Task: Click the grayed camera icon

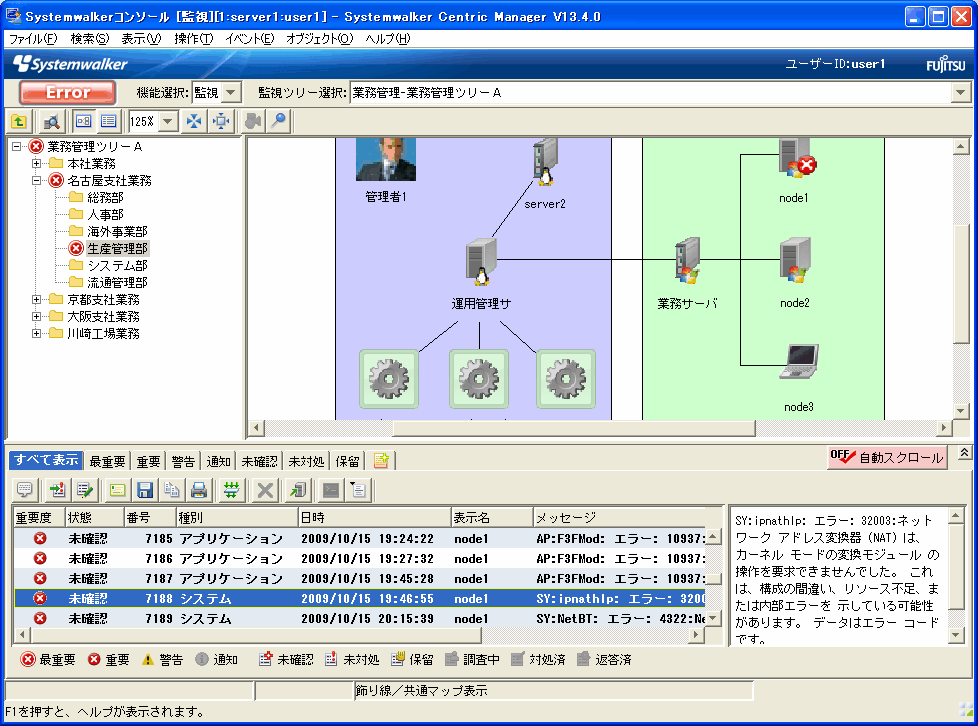Action: [253, 121]
